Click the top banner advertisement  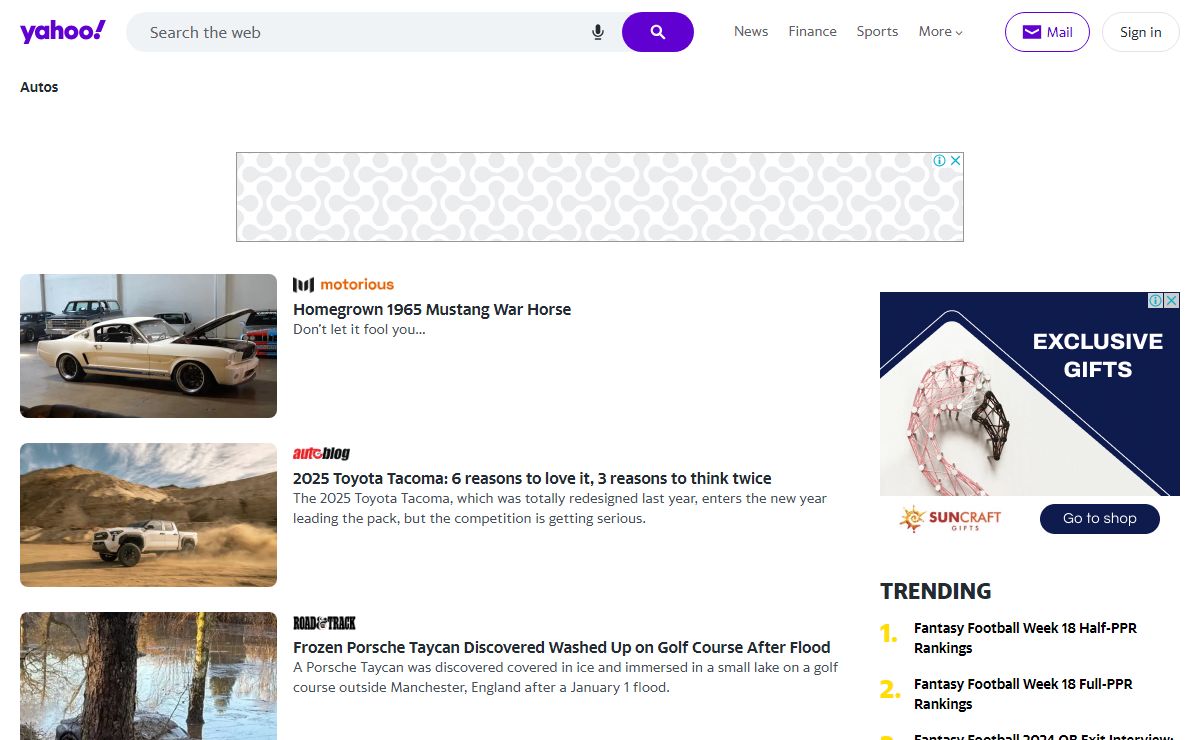pyautogui.click(x=600, y=197)
